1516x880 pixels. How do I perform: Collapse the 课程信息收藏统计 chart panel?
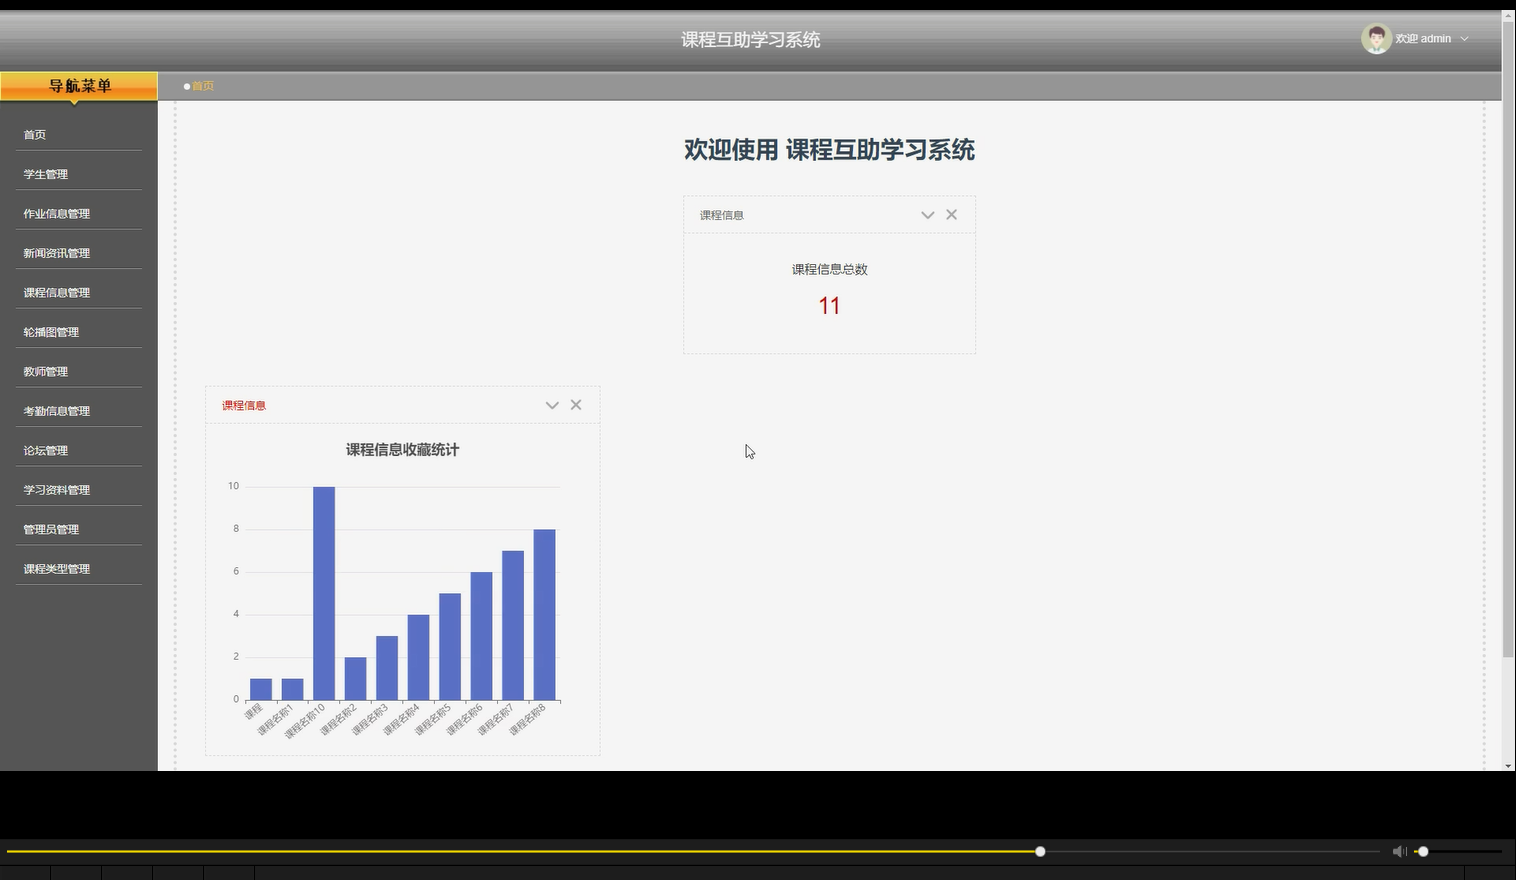[551, 404]
